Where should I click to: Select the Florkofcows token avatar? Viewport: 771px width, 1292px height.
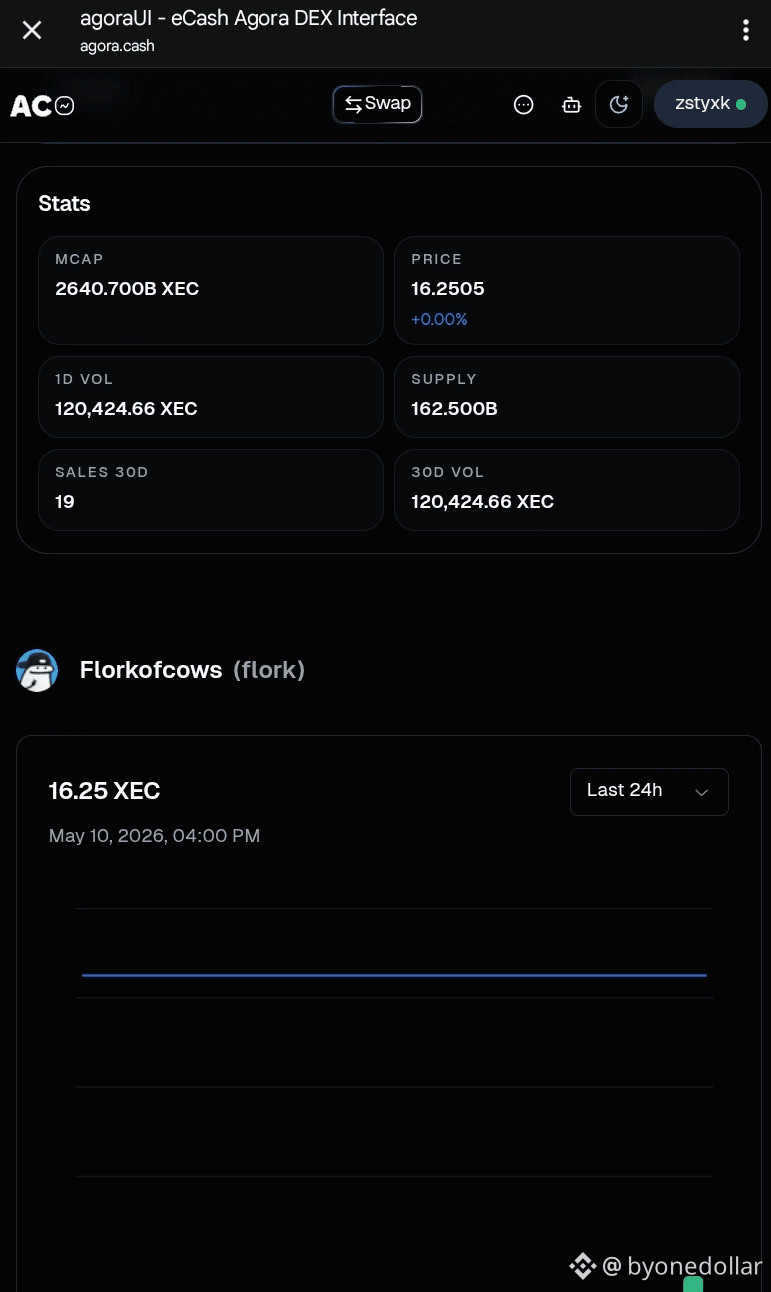click(37, 670)
